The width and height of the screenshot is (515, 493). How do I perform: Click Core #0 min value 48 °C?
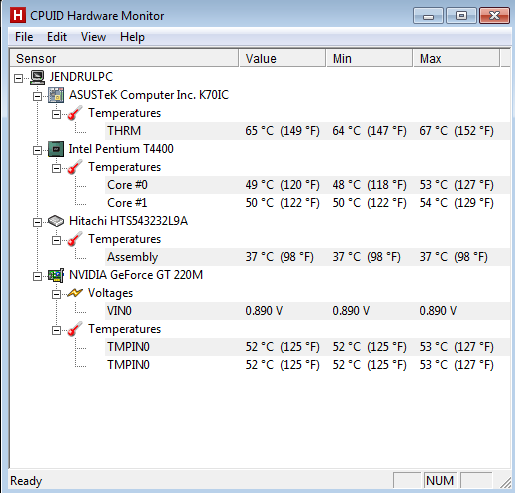tap(369, 185)
